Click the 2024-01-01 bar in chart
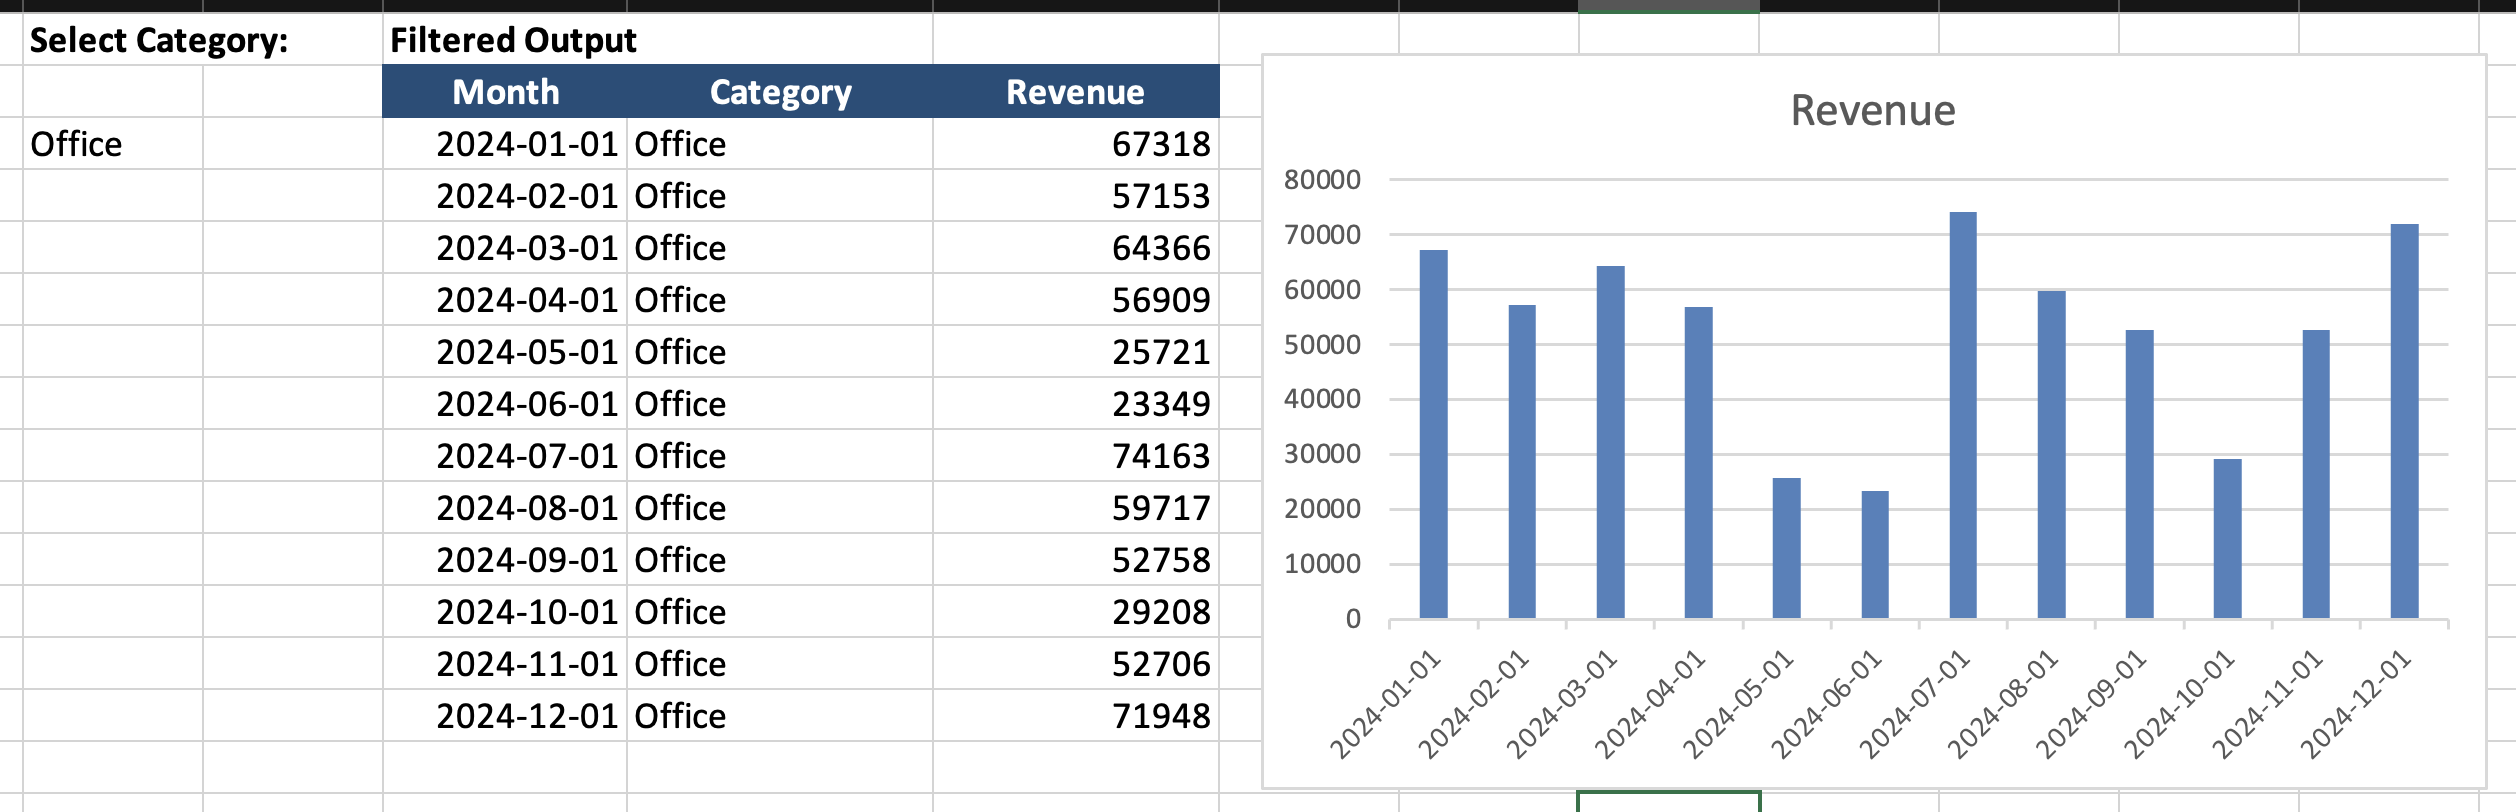Viewport: 2516px width, 812px height. 1433,434
